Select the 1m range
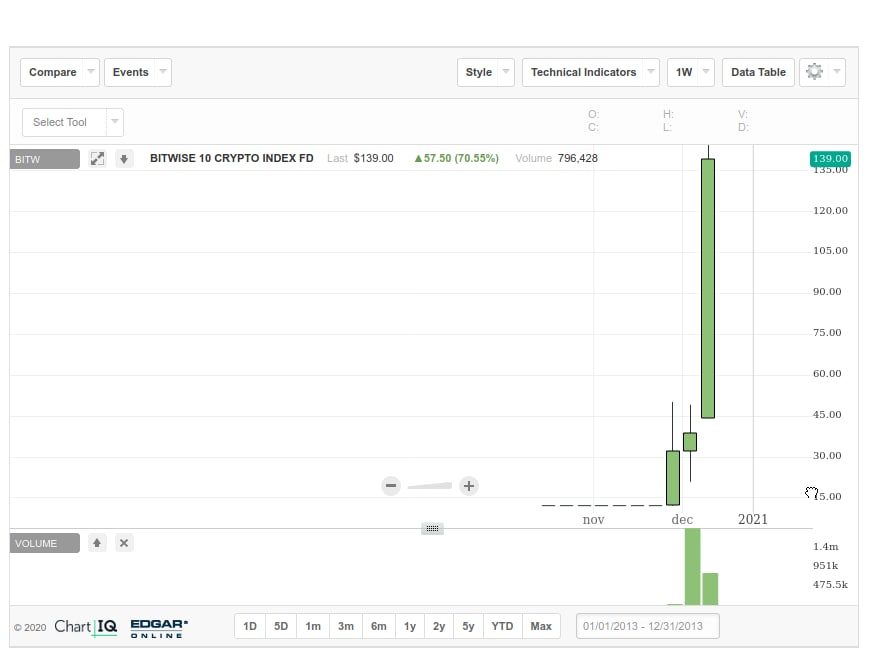This screenshot has width=878, height=670. point(313,626)
